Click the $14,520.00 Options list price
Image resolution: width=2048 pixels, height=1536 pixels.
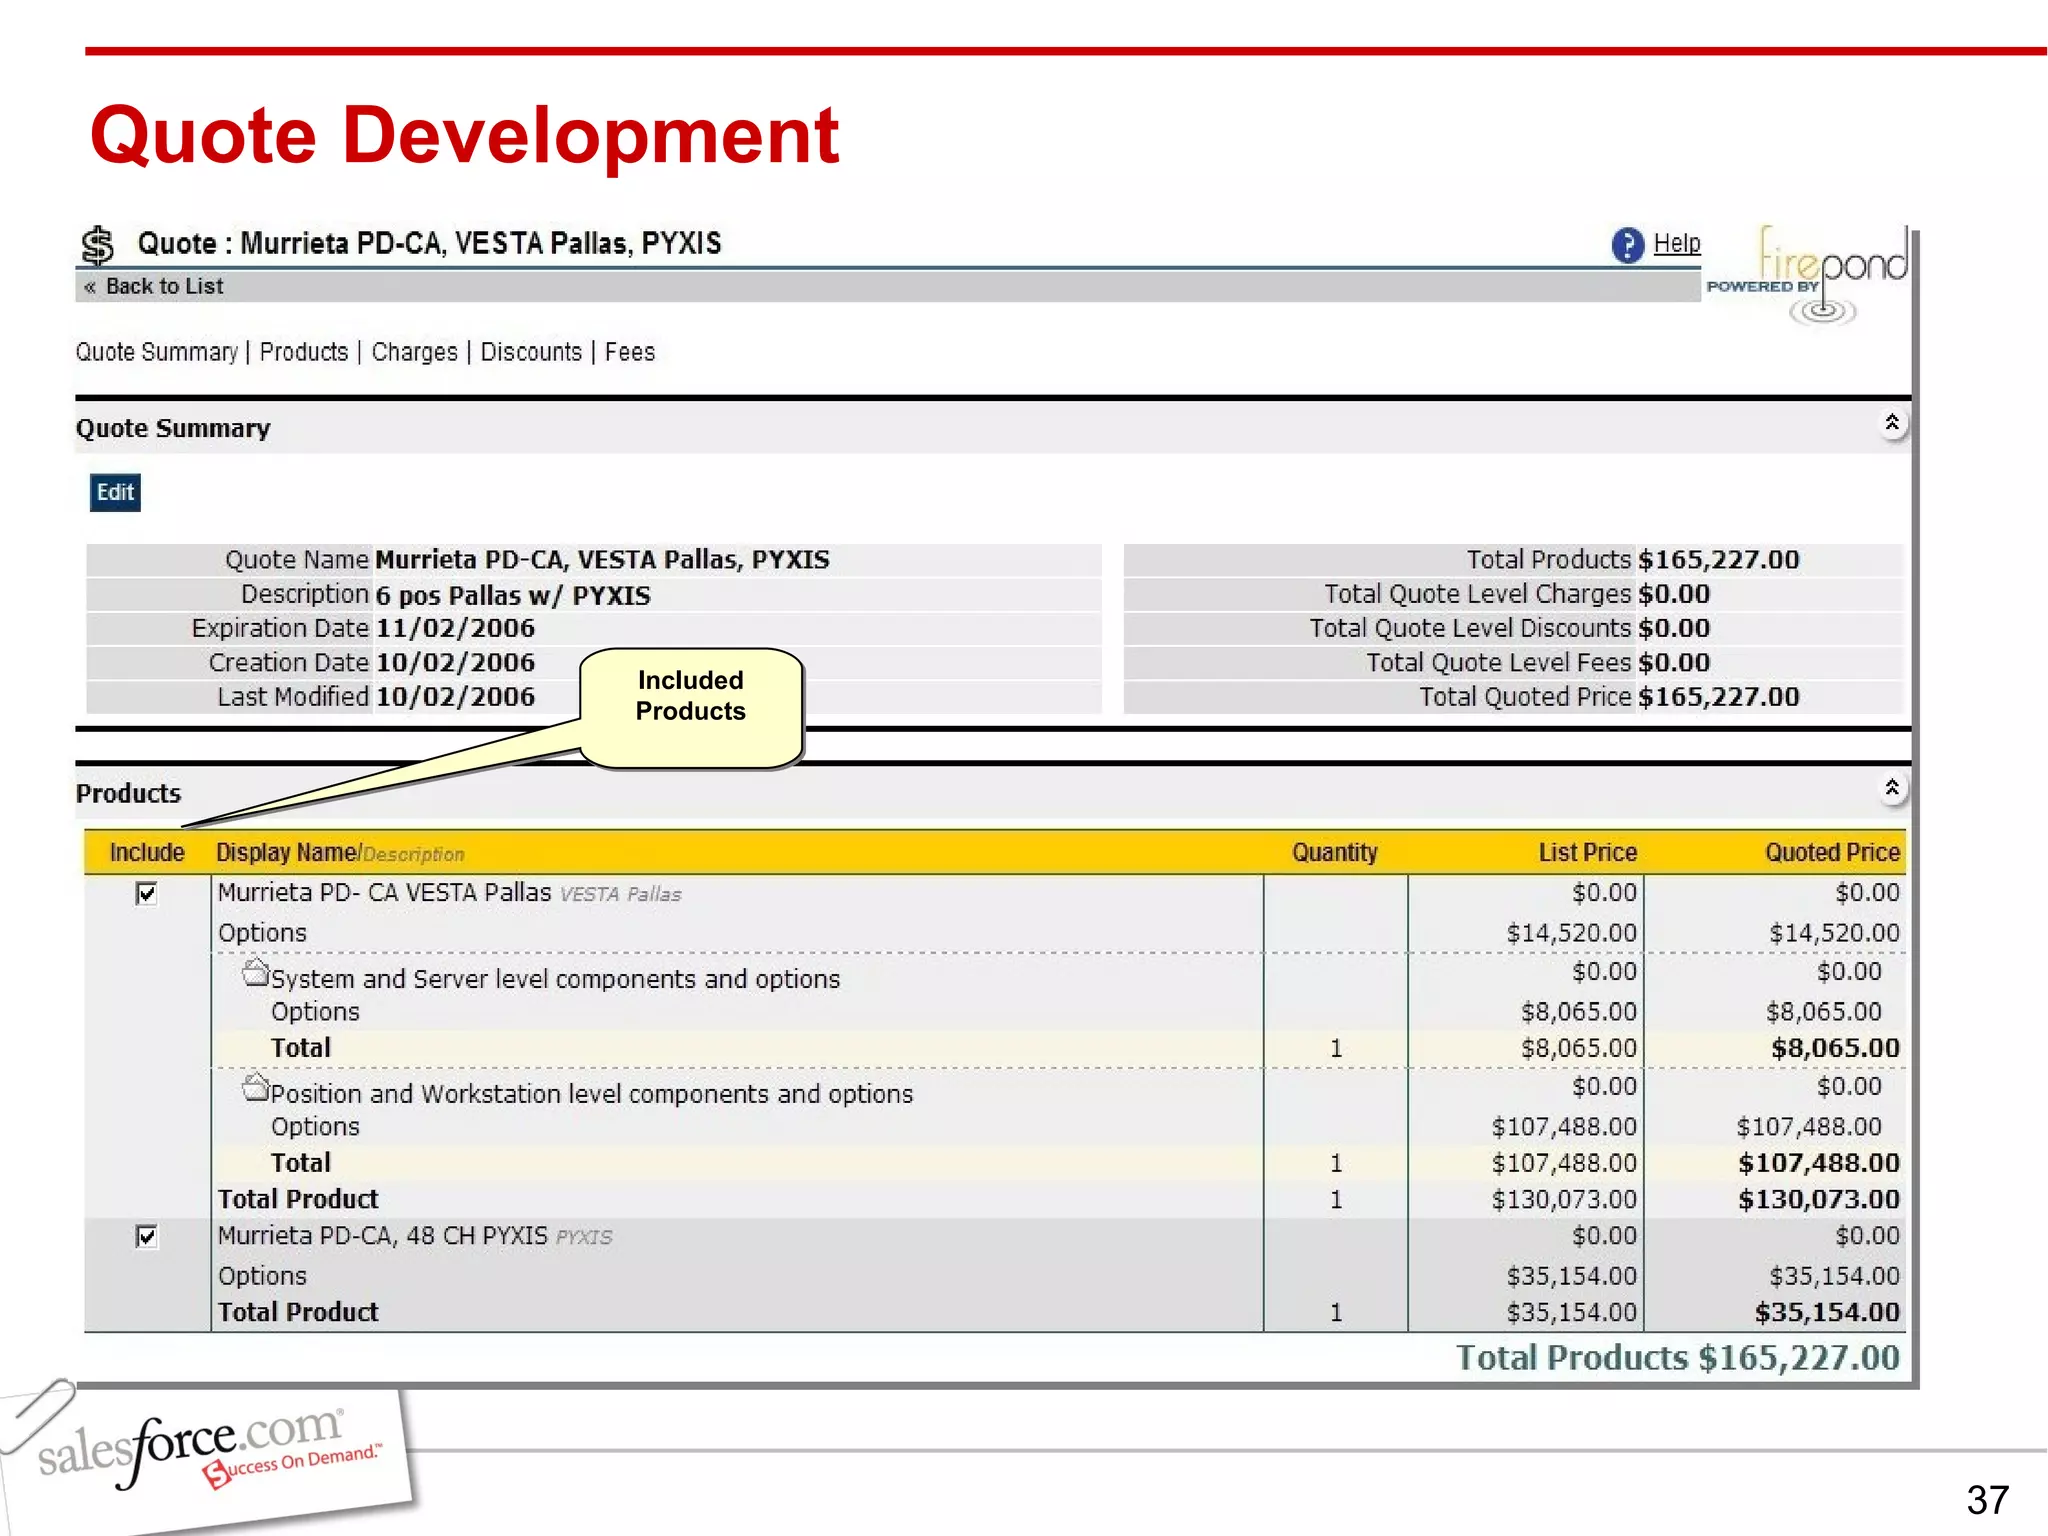1572,933
